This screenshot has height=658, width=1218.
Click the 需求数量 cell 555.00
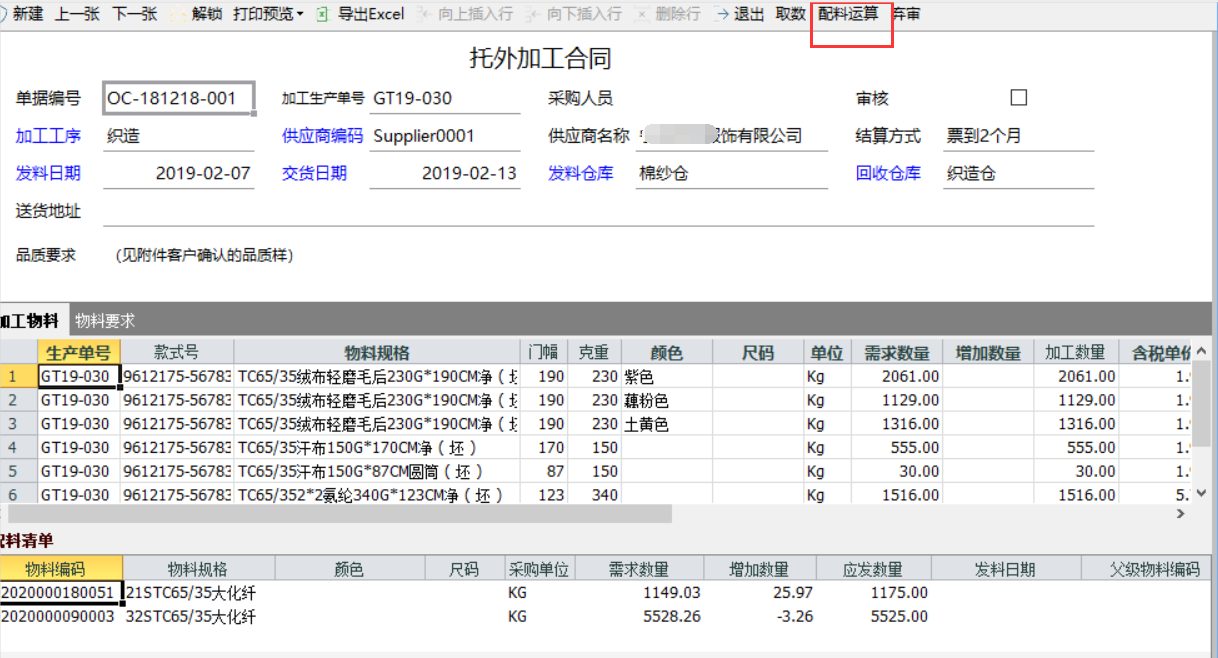point(896,447)
